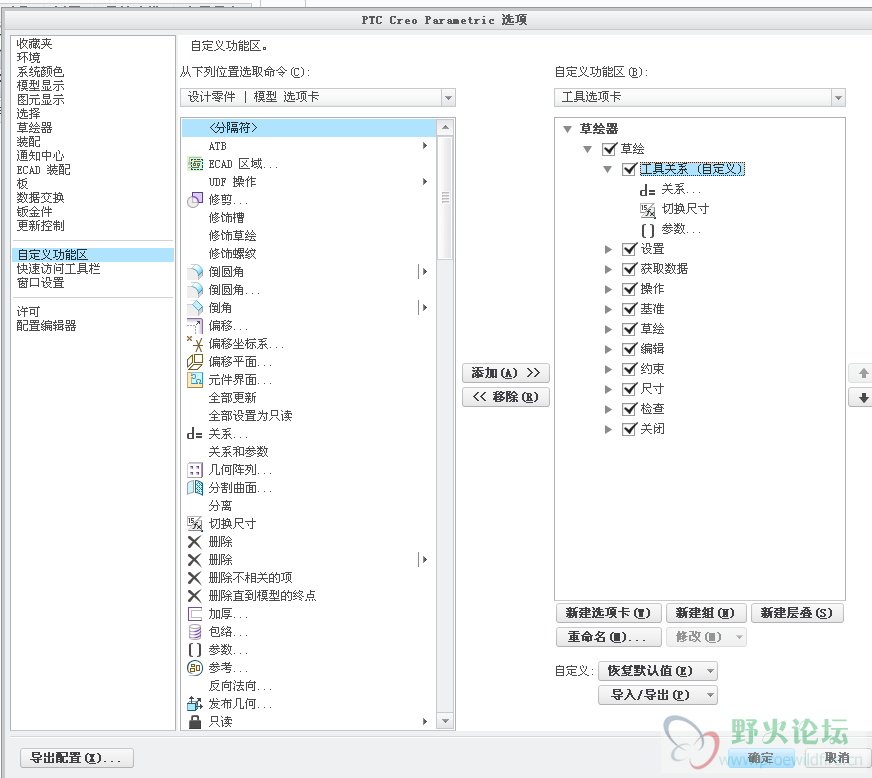This screenshot has height=778, width=872.
Task: Click the 新建选项卡 button
Action: [608, 613]
